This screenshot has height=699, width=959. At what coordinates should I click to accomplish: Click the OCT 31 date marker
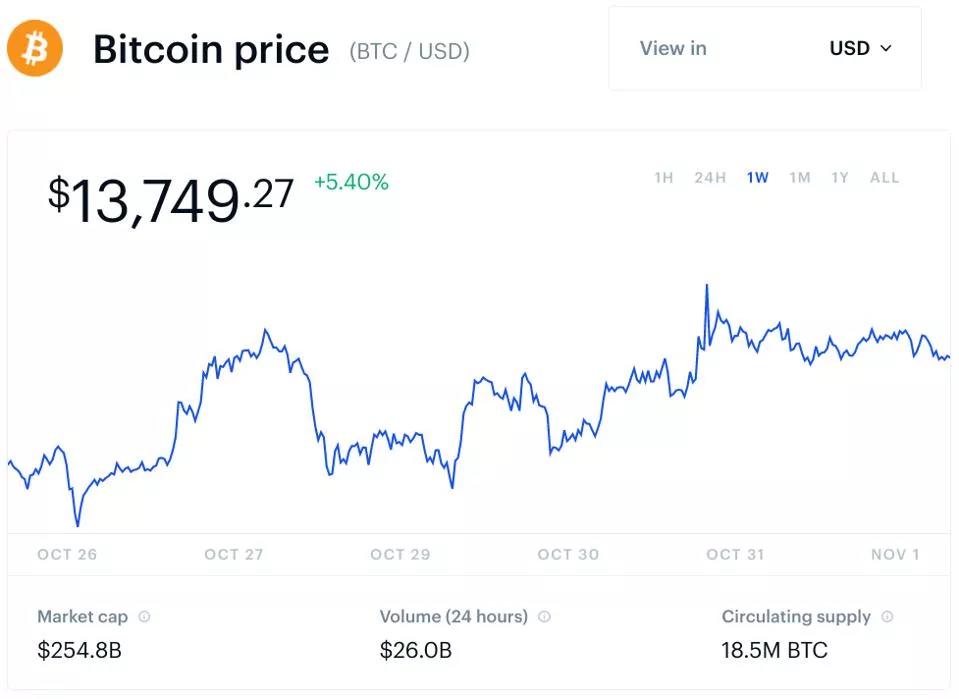click(735, 554)
